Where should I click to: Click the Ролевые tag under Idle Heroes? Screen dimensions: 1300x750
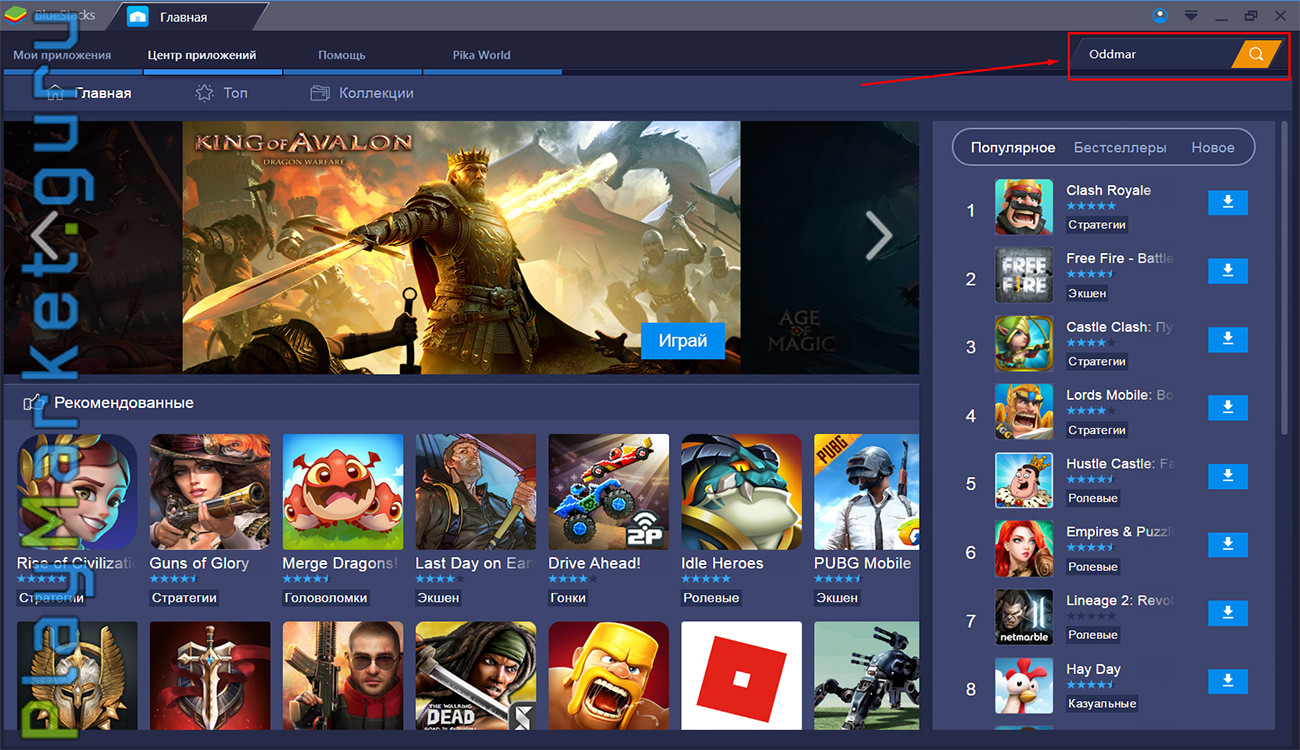[x=711, y=598]
